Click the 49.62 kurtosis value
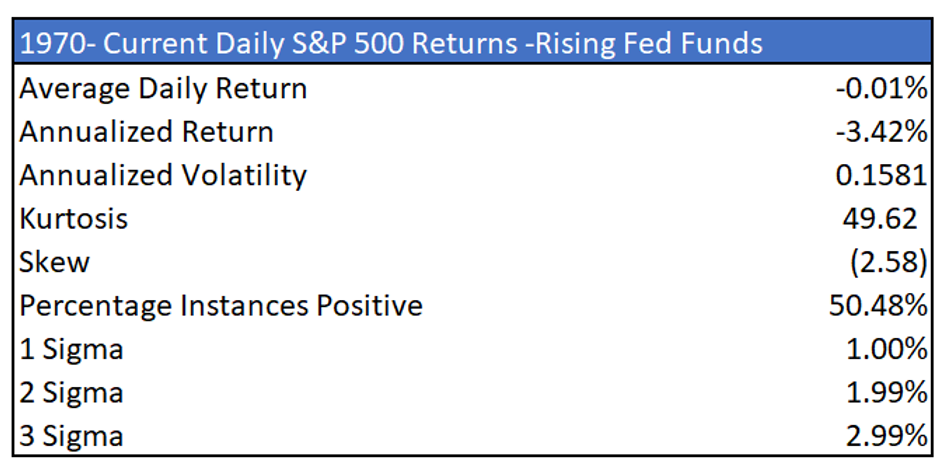Image resolution: width=941 pixels, height=468 pixels. (x=888, y=219)
